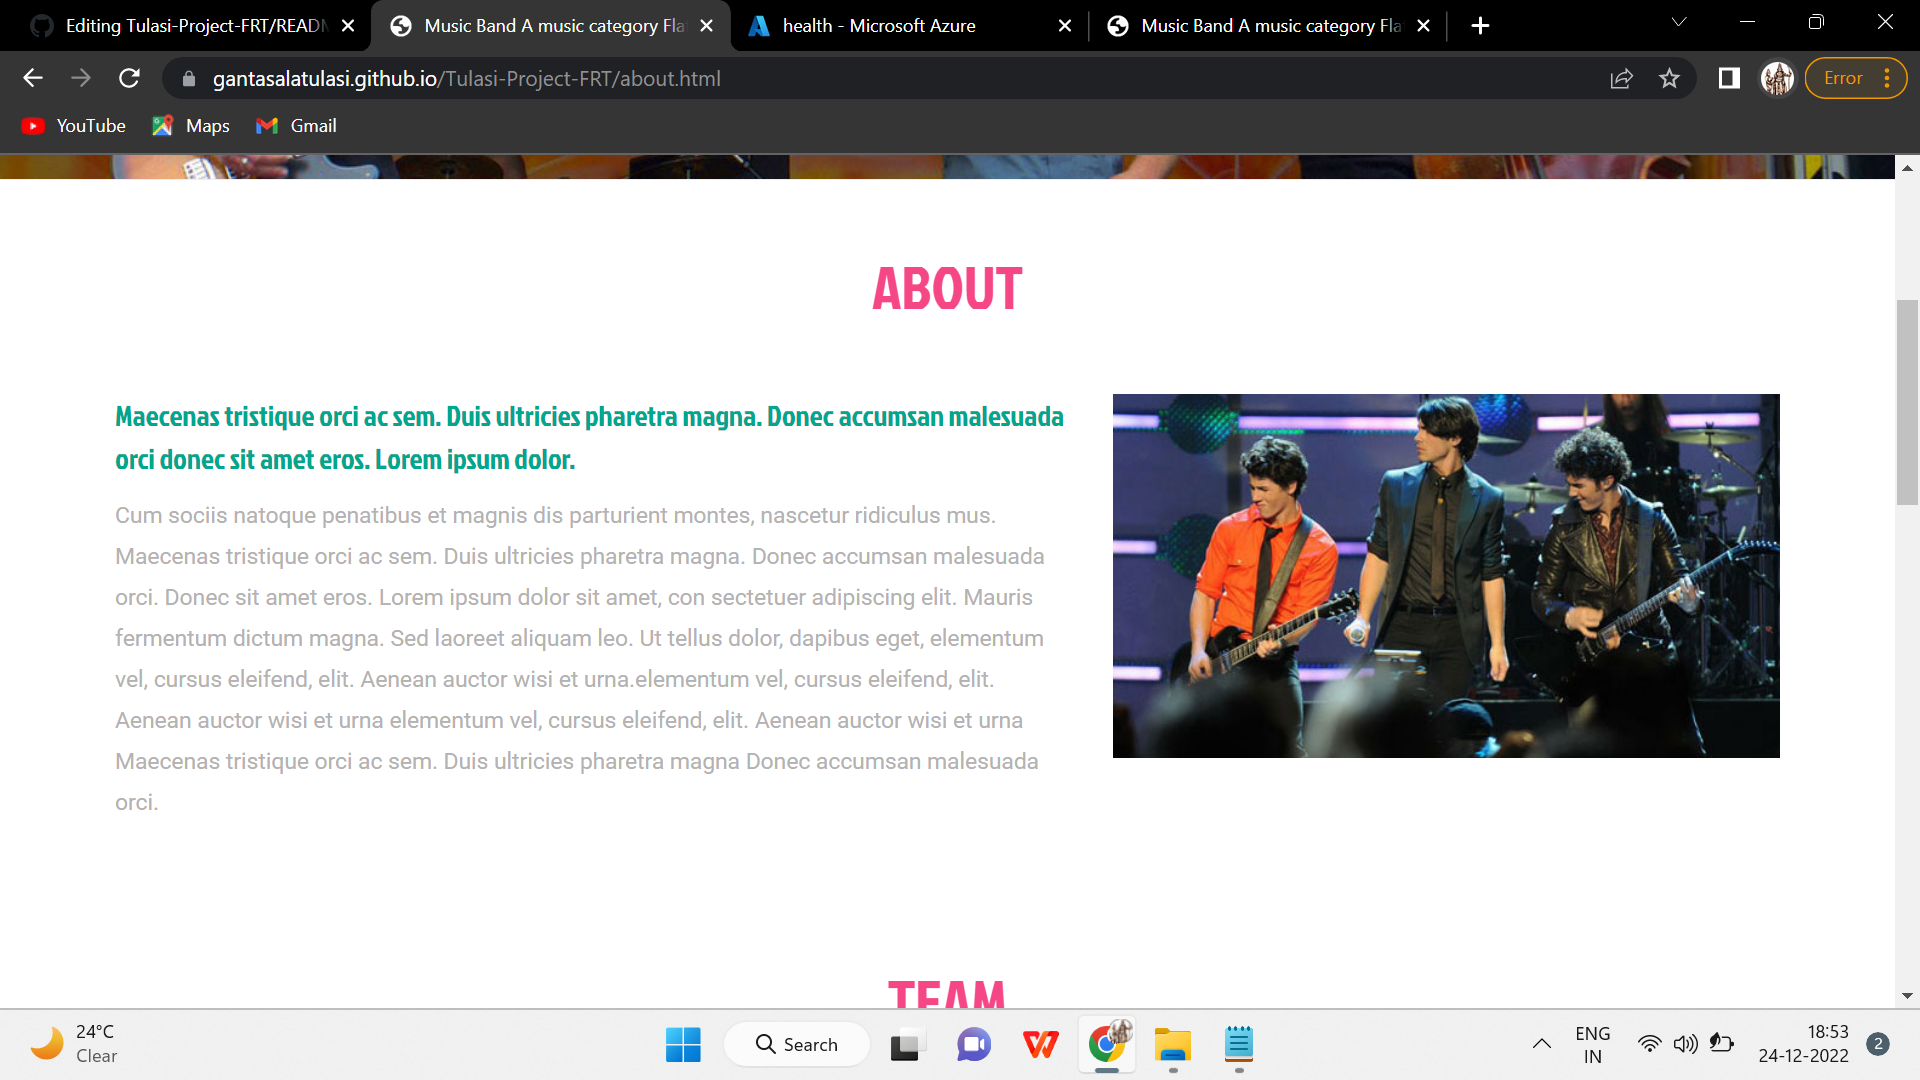The width and height of the screenshot is (1920, 1080).
Task: Open the Maps bookmark
Action: pyautogui.click(x=191, y=126)
